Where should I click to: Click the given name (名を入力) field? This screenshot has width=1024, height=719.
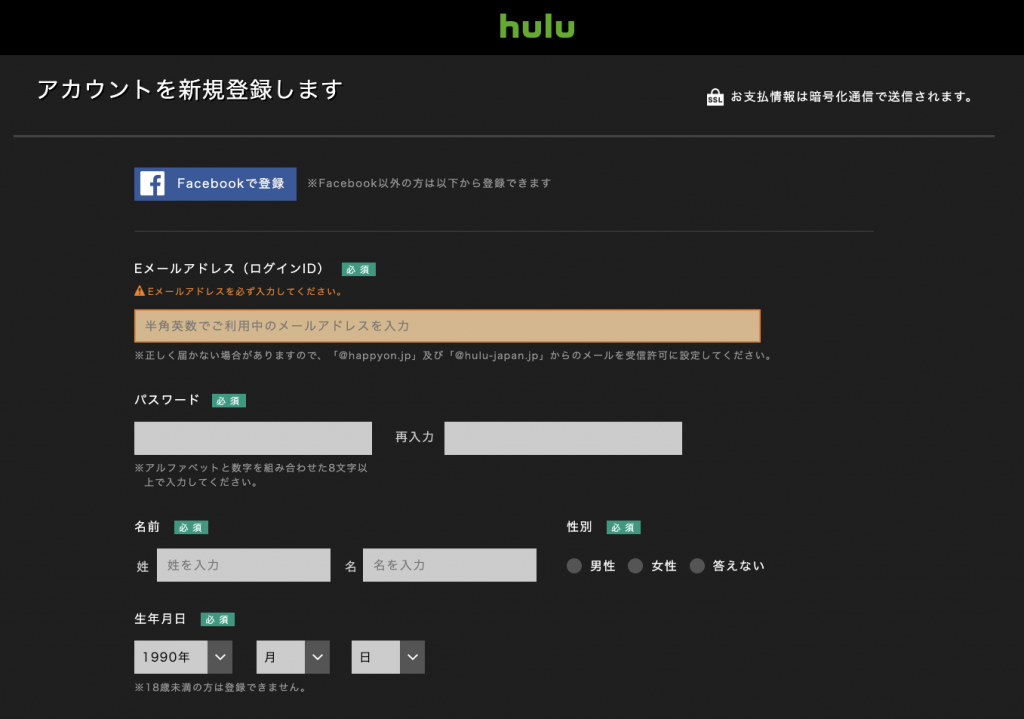coord(450,565)
